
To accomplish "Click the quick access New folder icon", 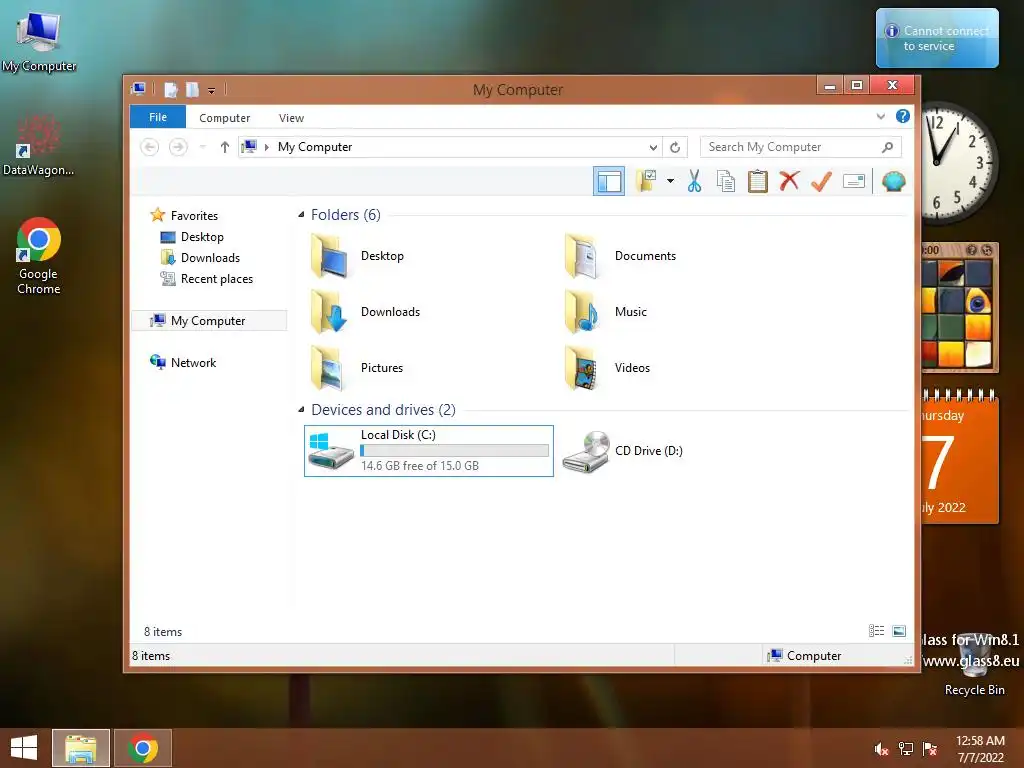I will [x=192, y=89].
